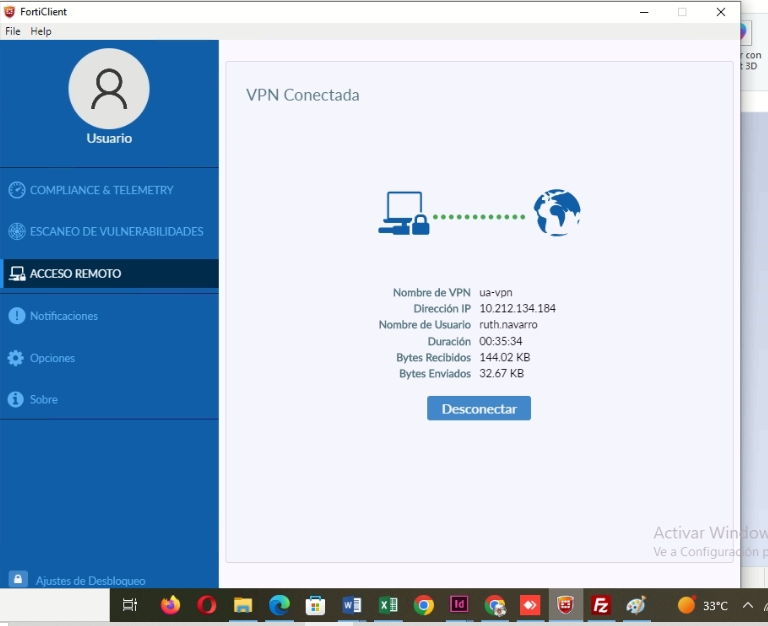Click the FortiClient taskbar icon

[565, 605]
